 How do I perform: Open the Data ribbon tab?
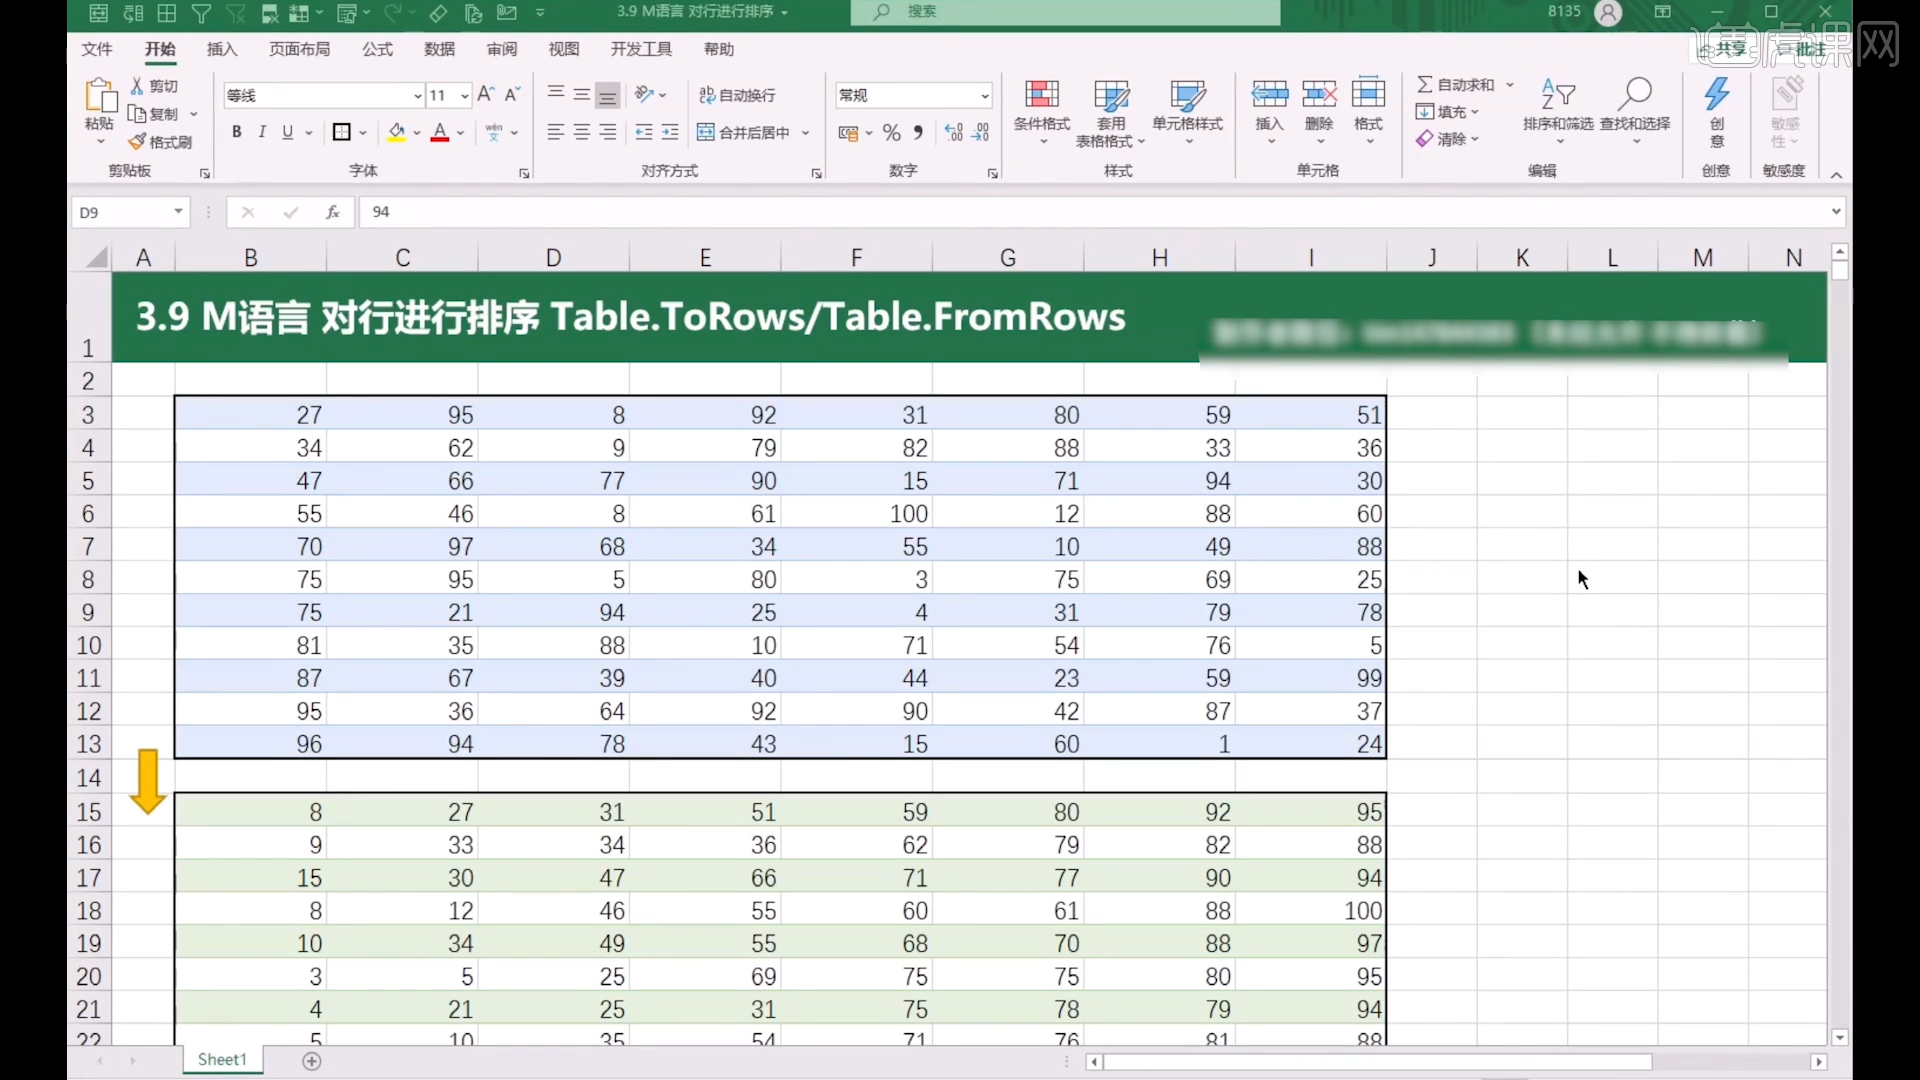pos(439,49)
